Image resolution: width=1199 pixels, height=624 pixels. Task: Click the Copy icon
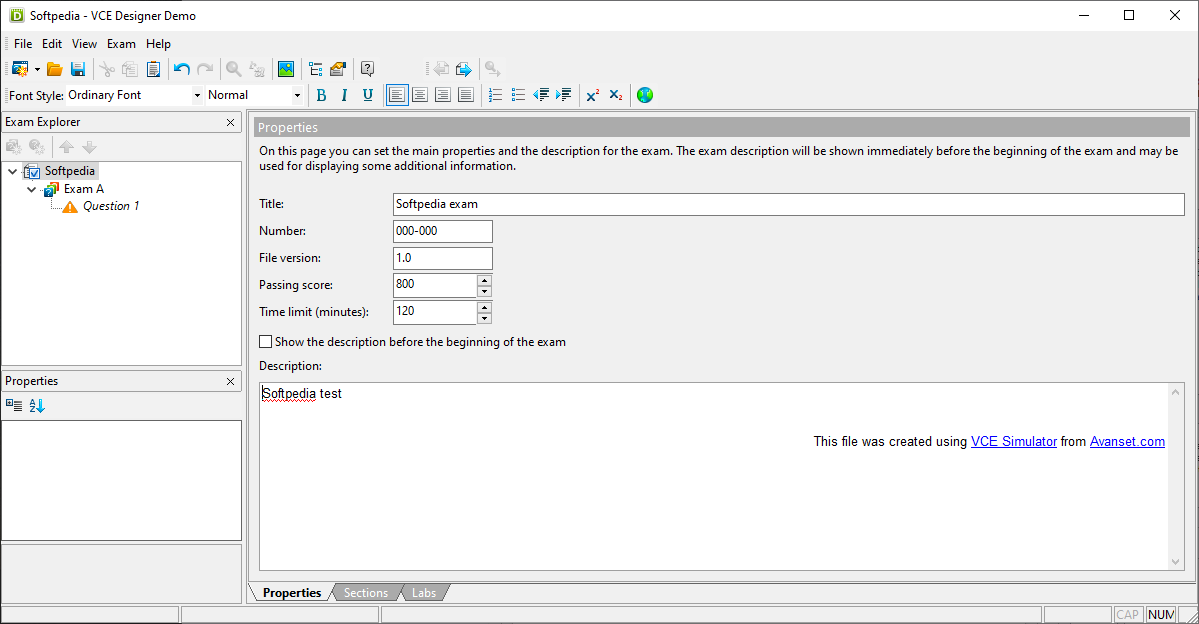[130, 70]
